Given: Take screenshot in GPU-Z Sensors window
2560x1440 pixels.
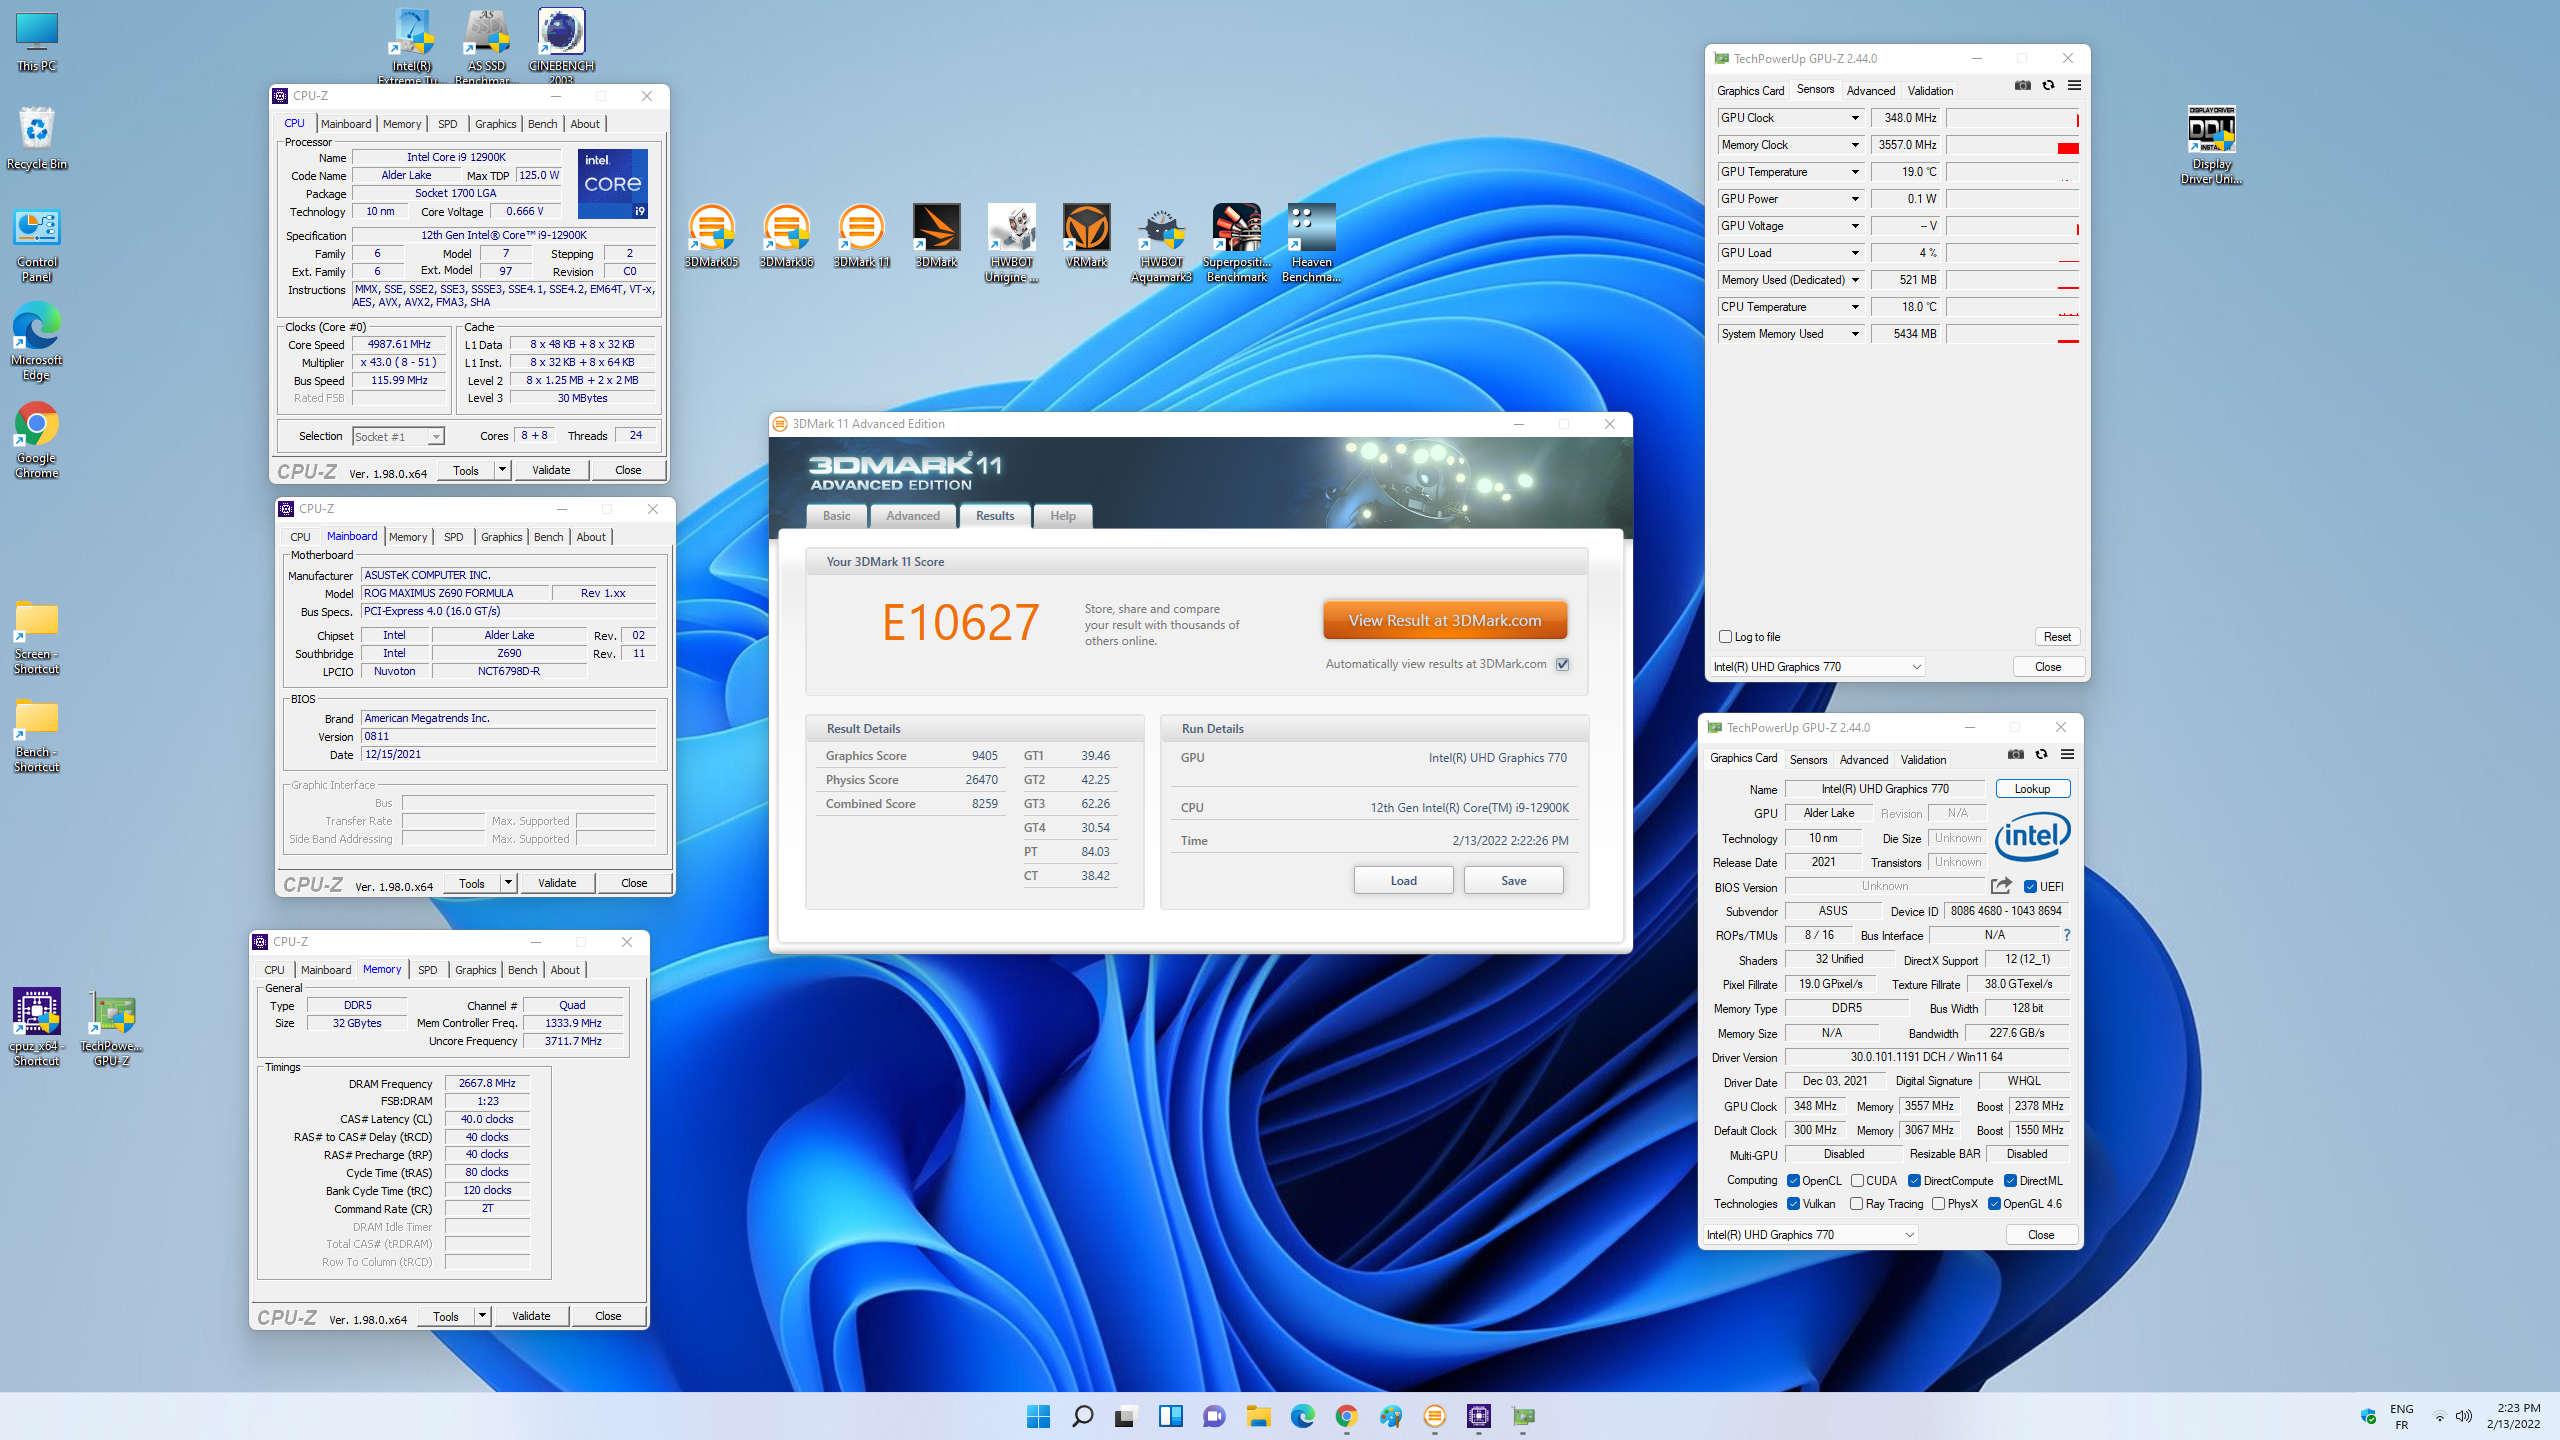Looking at the screenshot, I should coord(2022,86).
